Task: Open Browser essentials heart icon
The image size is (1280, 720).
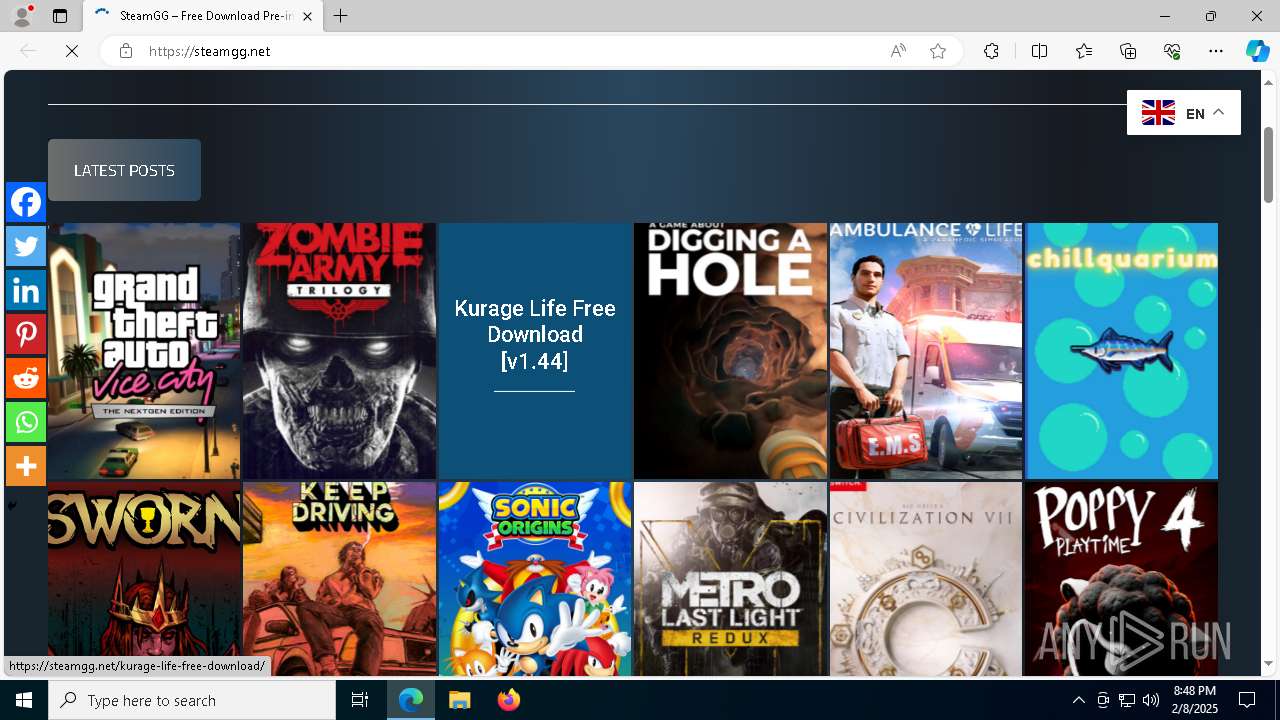Action: [1172, 51]
